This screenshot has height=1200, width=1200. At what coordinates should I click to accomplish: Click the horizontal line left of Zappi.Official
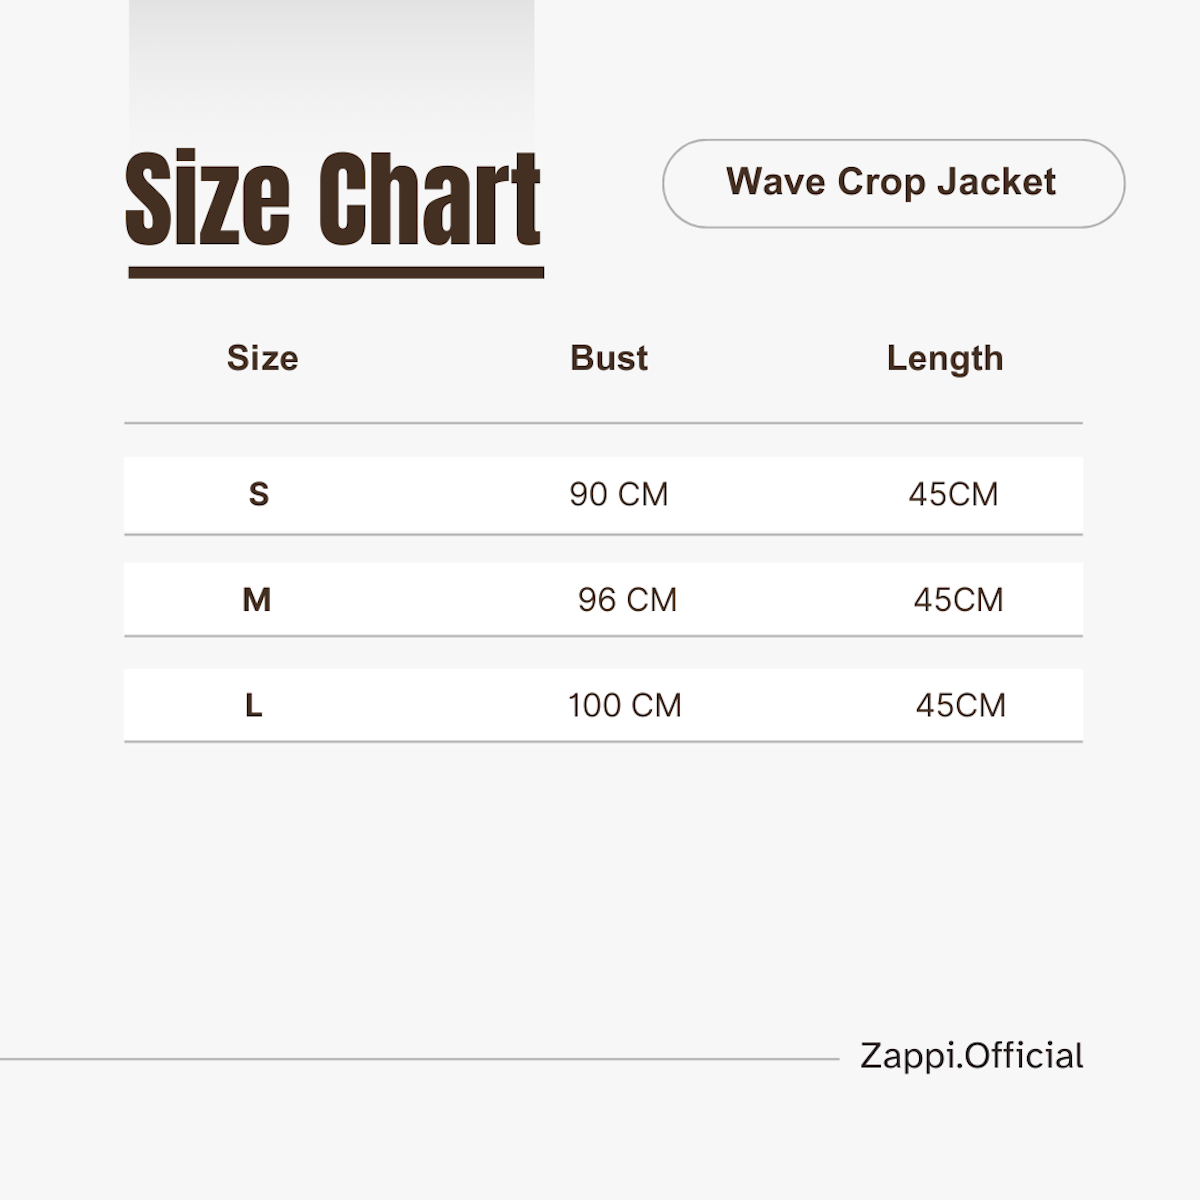pos(419,1058)
